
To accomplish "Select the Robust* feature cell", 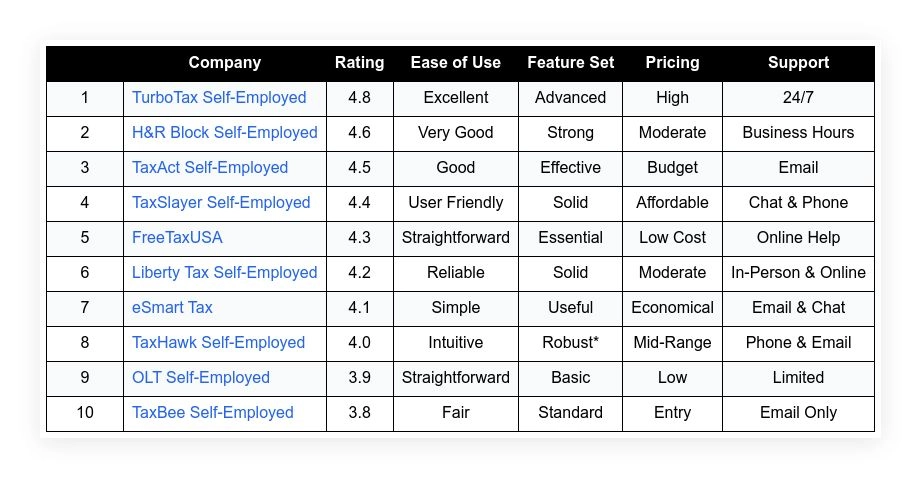I will coord(570,343).
